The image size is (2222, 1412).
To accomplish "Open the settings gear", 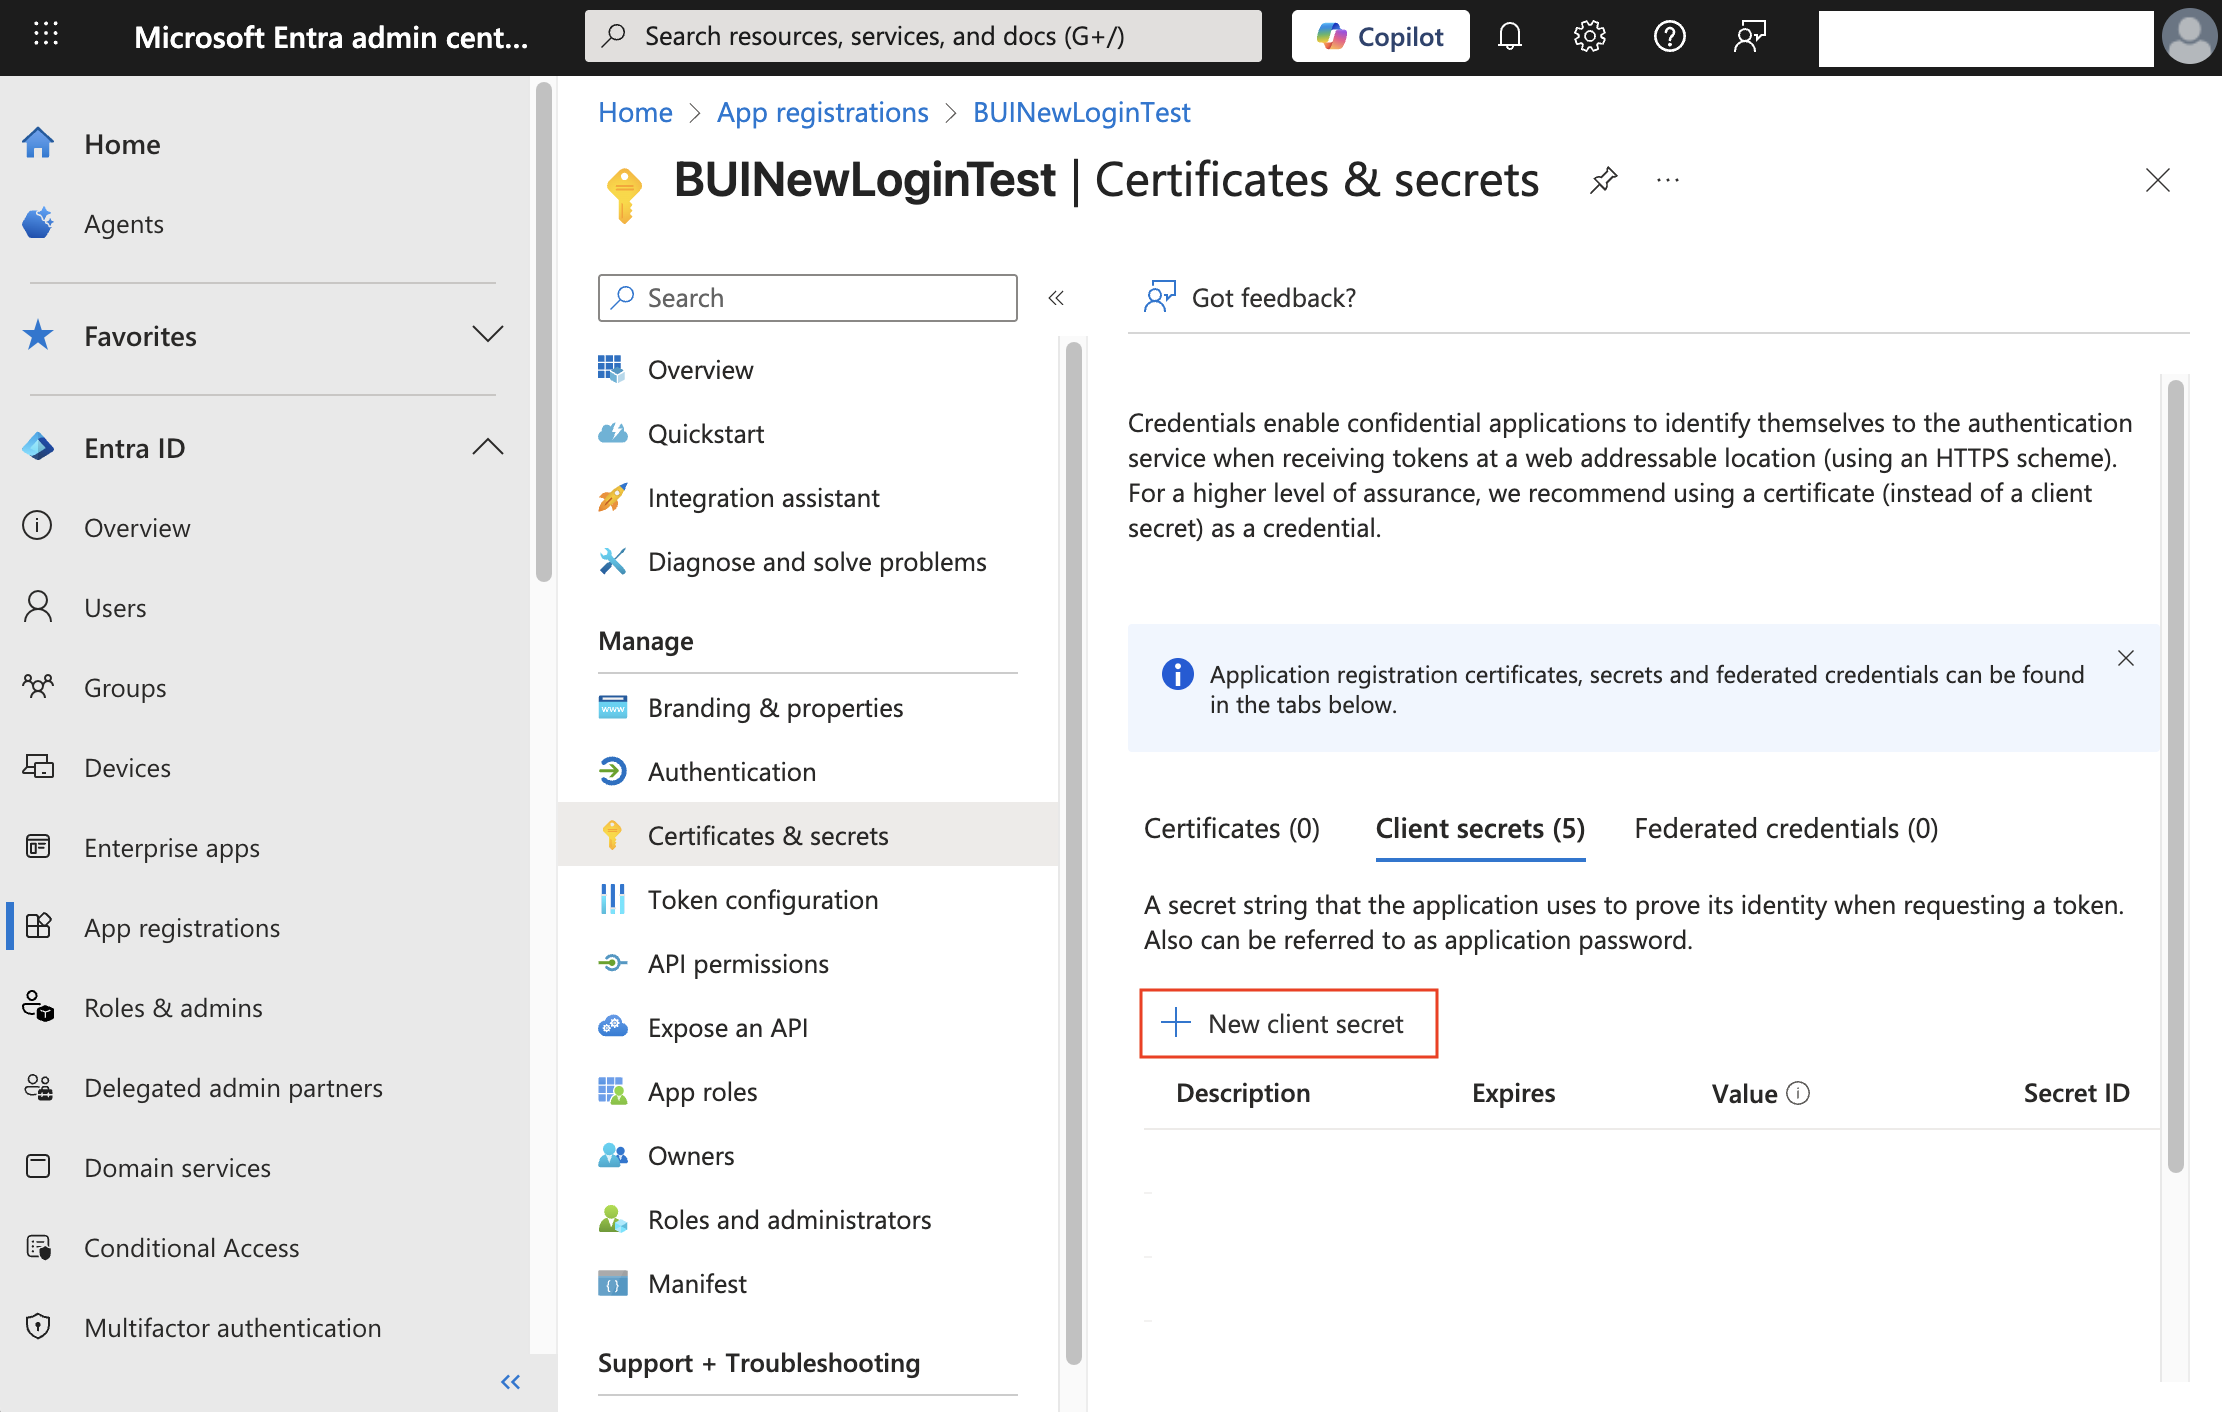I will point(1589,36).
